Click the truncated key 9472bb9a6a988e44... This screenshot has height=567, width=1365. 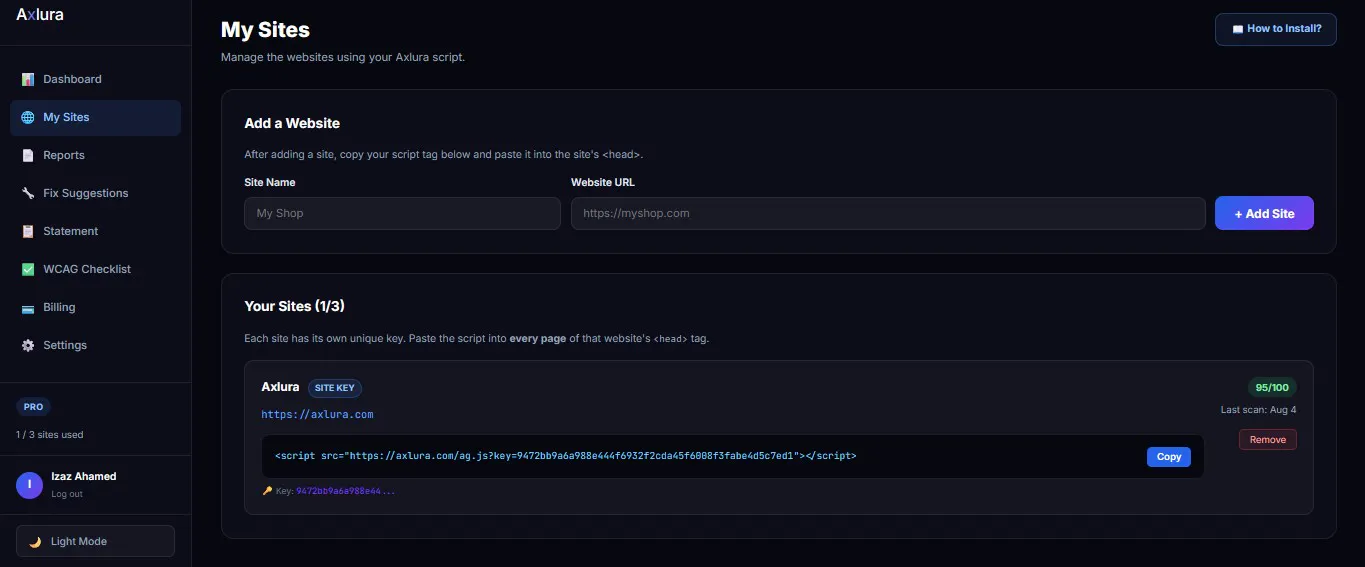click(x=346, y=491)
